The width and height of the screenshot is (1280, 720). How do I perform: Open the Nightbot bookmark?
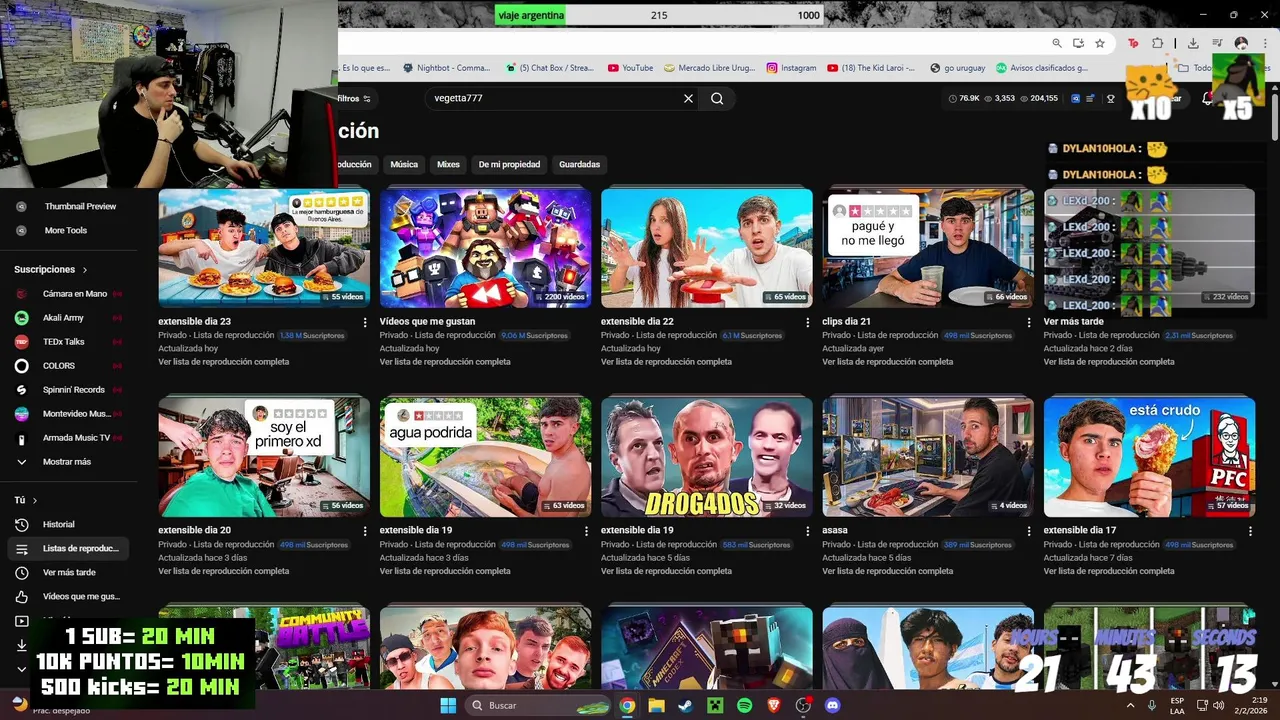pyautogui.click(x=447, y=68)
